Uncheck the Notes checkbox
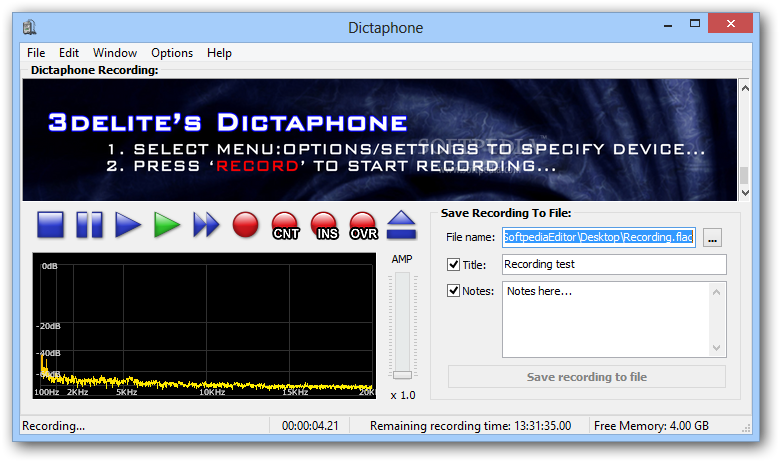780x462 pixels. pos(453,290)
